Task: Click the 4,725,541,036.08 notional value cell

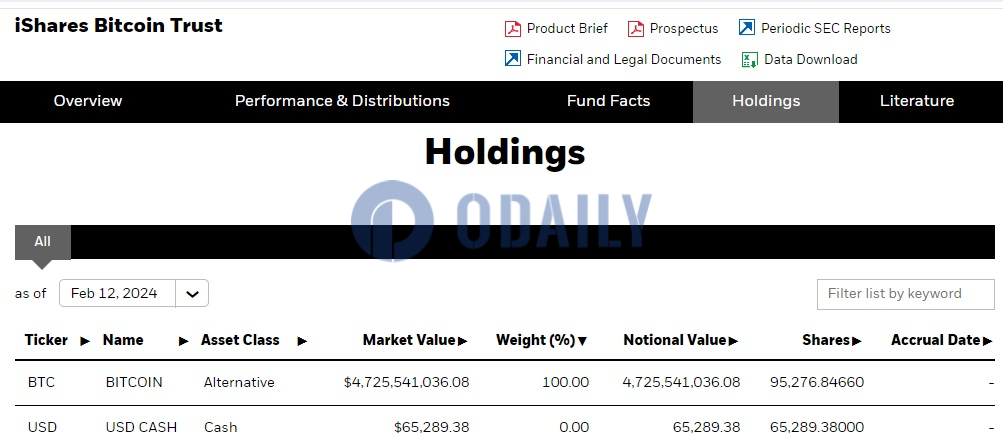Action: tap(681, 383)
